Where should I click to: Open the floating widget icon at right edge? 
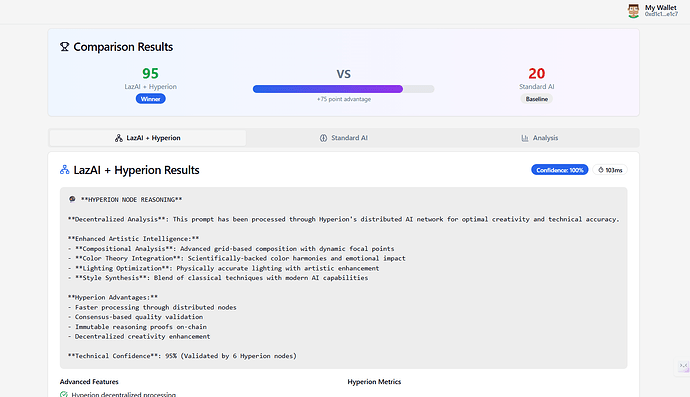coord(683,367)
